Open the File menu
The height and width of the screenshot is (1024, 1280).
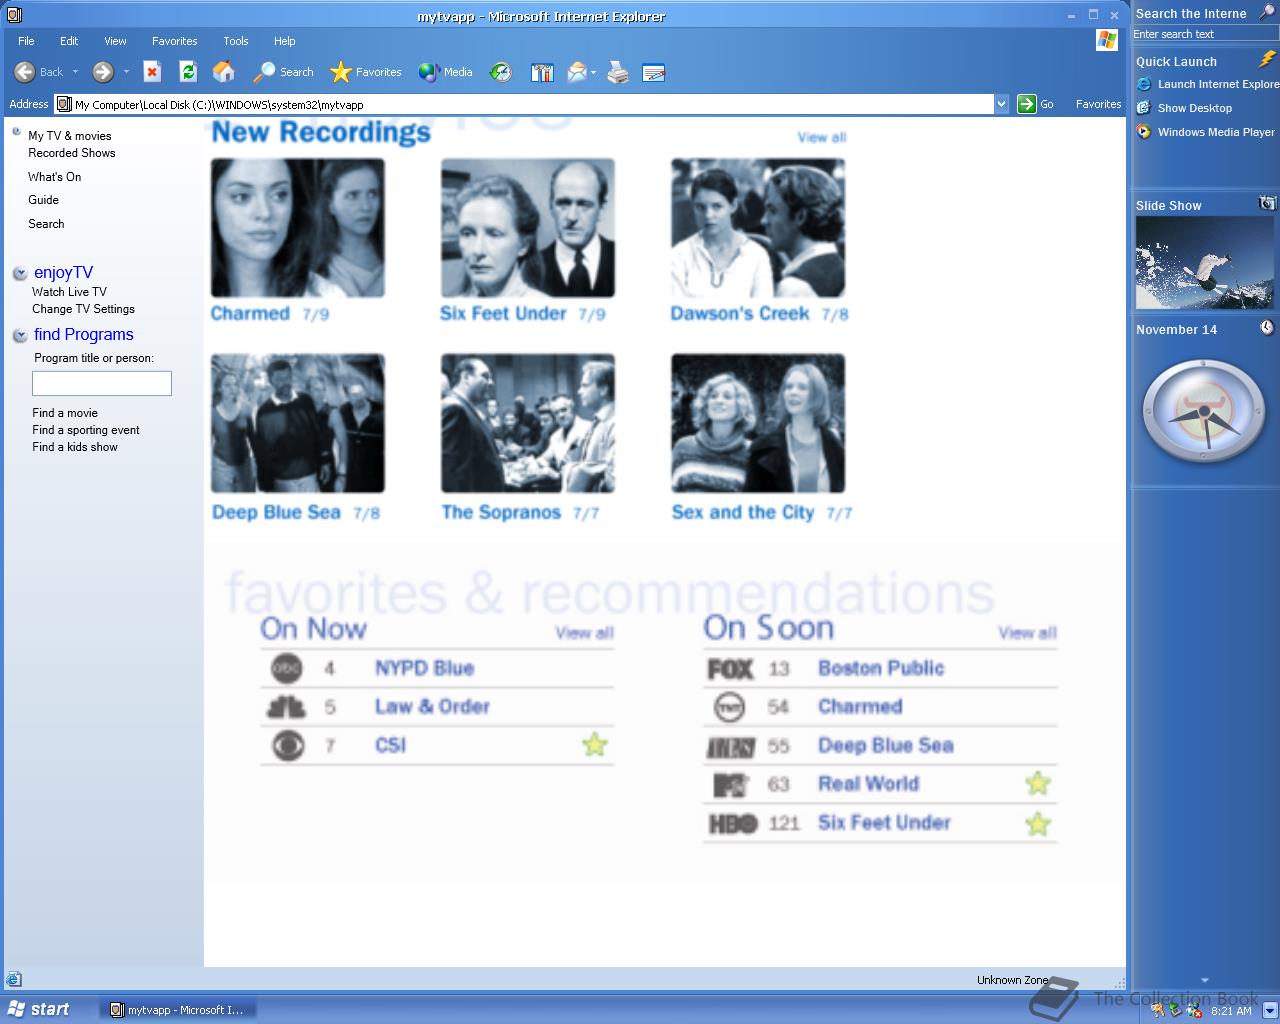(26, 41)
